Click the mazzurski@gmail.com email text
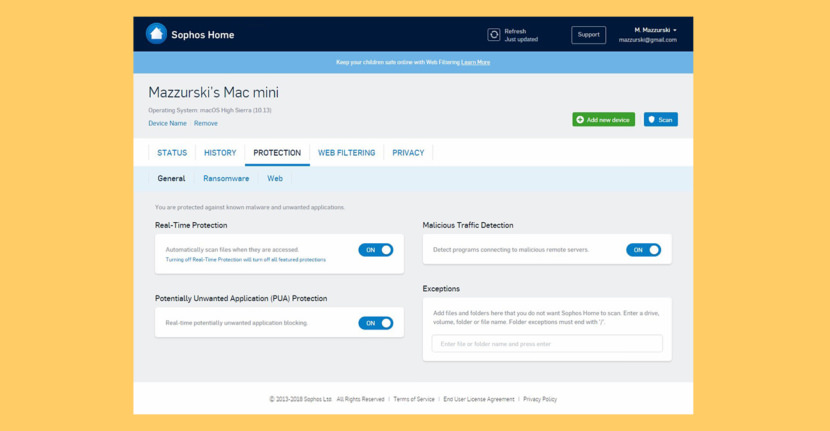This screenshot has height=431, width=830. (x=647, y=40)
